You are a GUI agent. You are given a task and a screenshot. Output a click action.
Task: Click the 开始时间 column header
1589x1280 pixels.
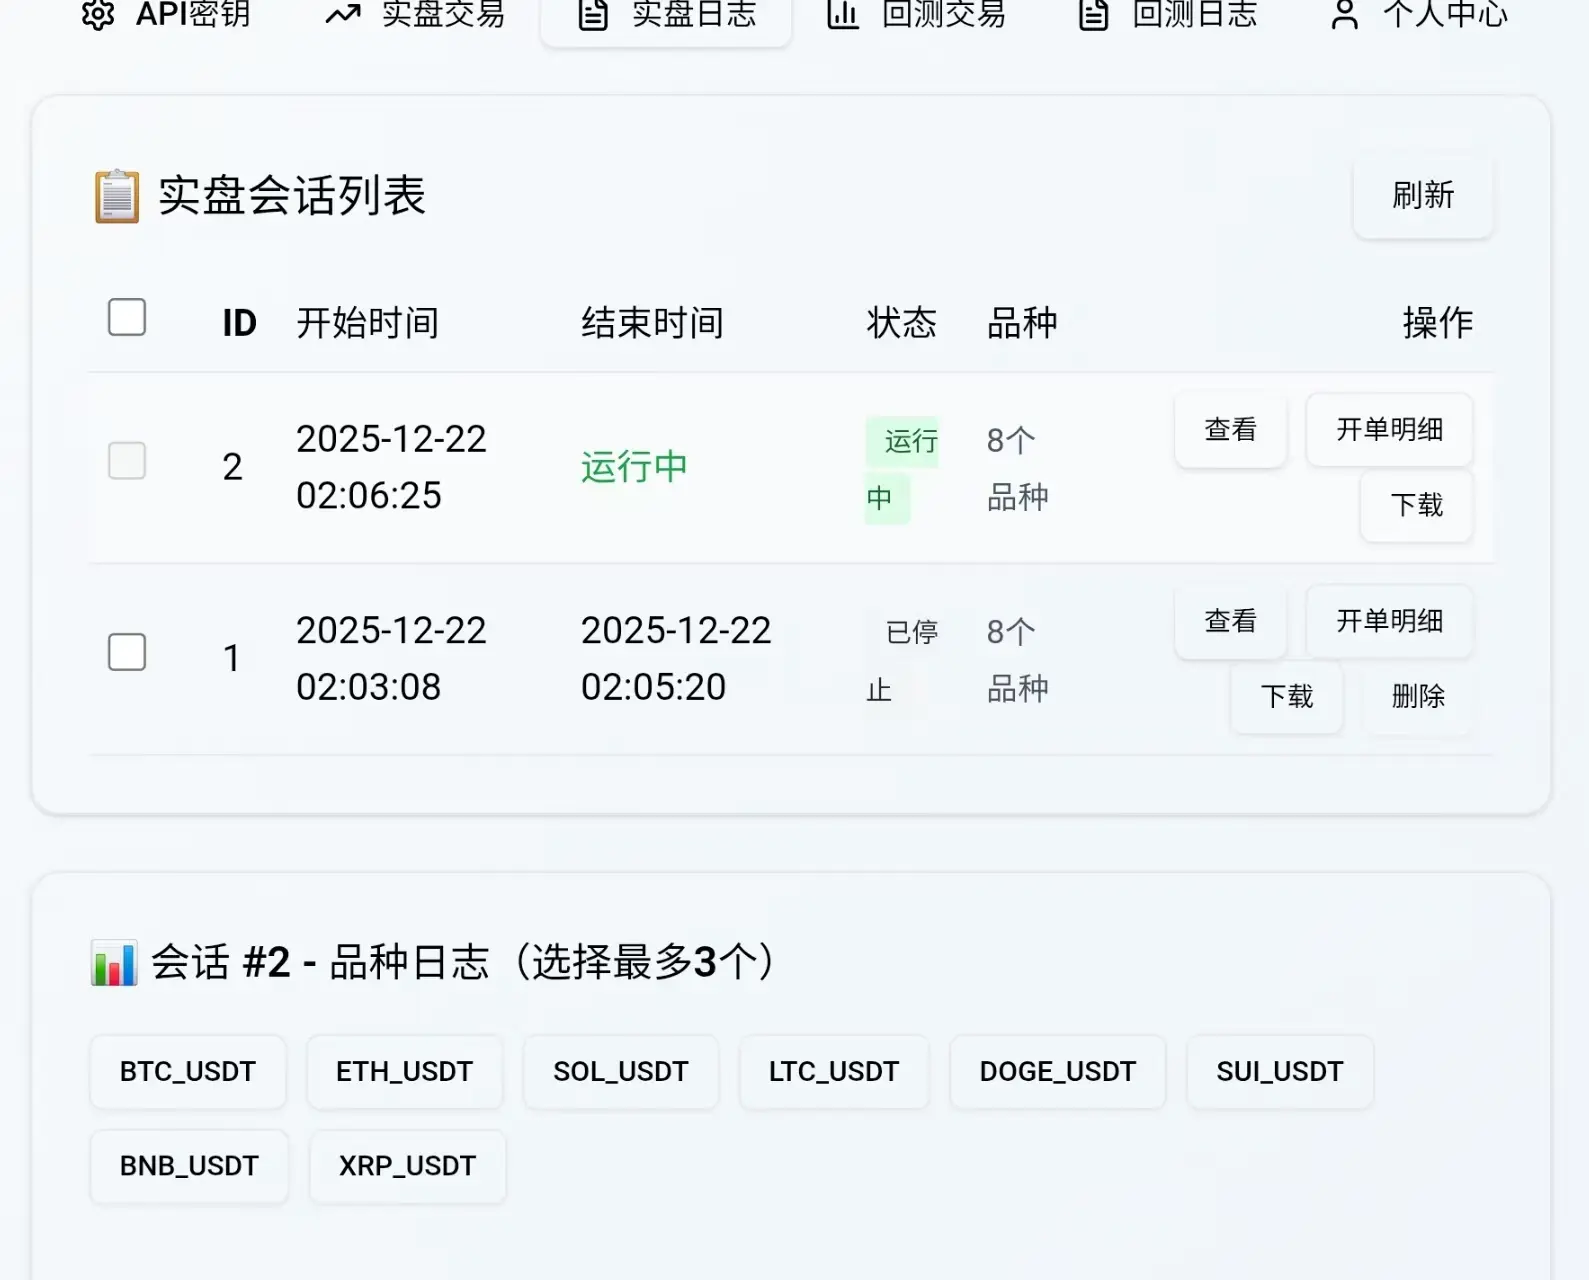368,323
